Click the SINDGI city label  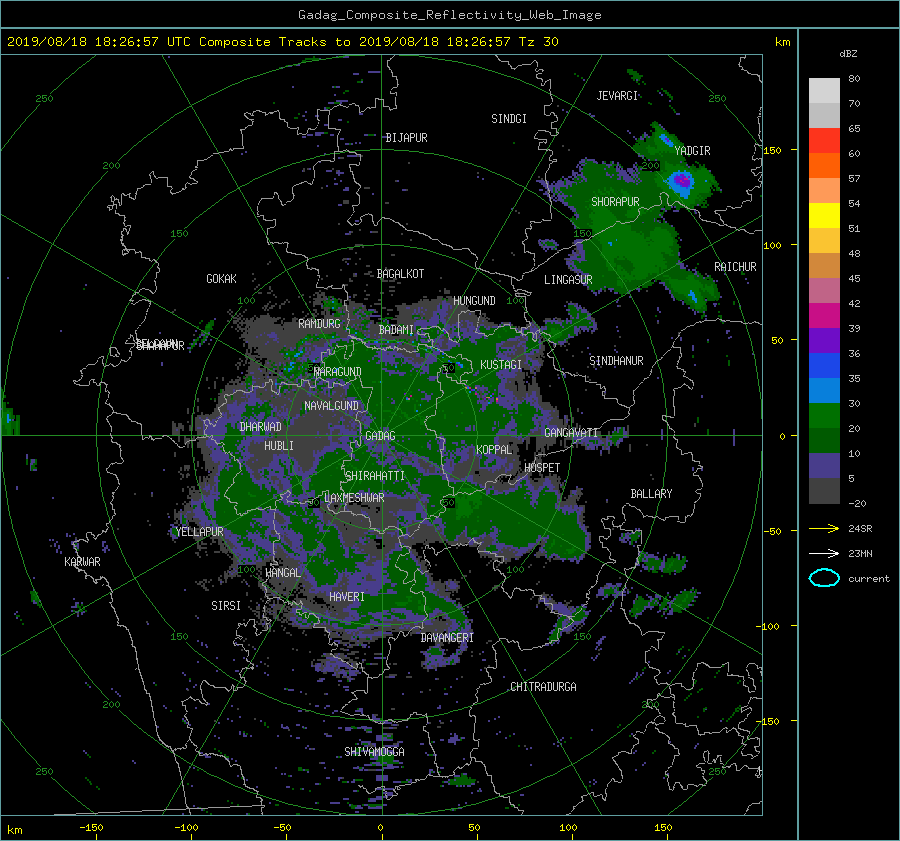coord(509,119)
